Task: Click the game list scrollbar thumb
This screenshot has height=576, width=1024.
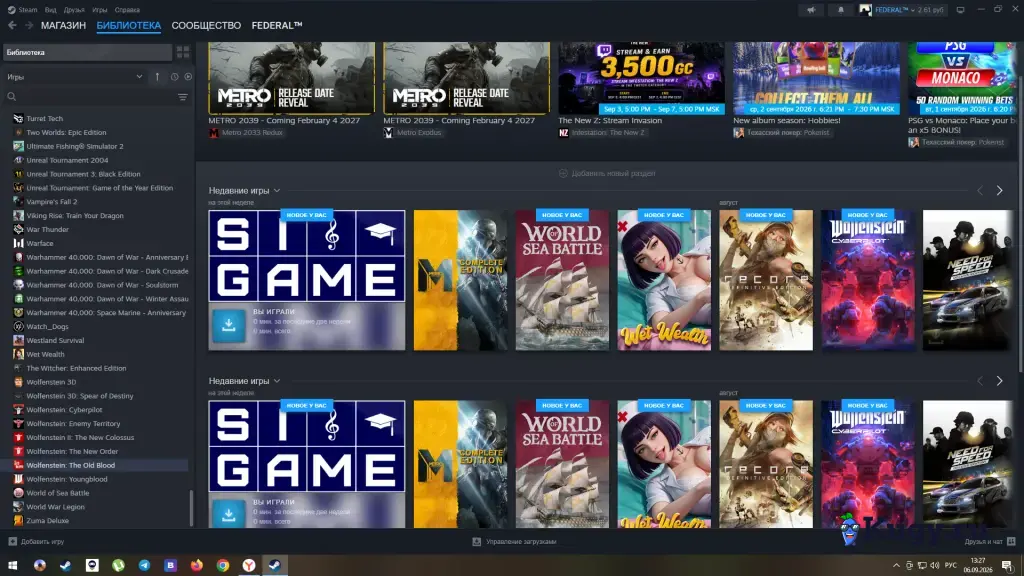Action: point(191,507)
